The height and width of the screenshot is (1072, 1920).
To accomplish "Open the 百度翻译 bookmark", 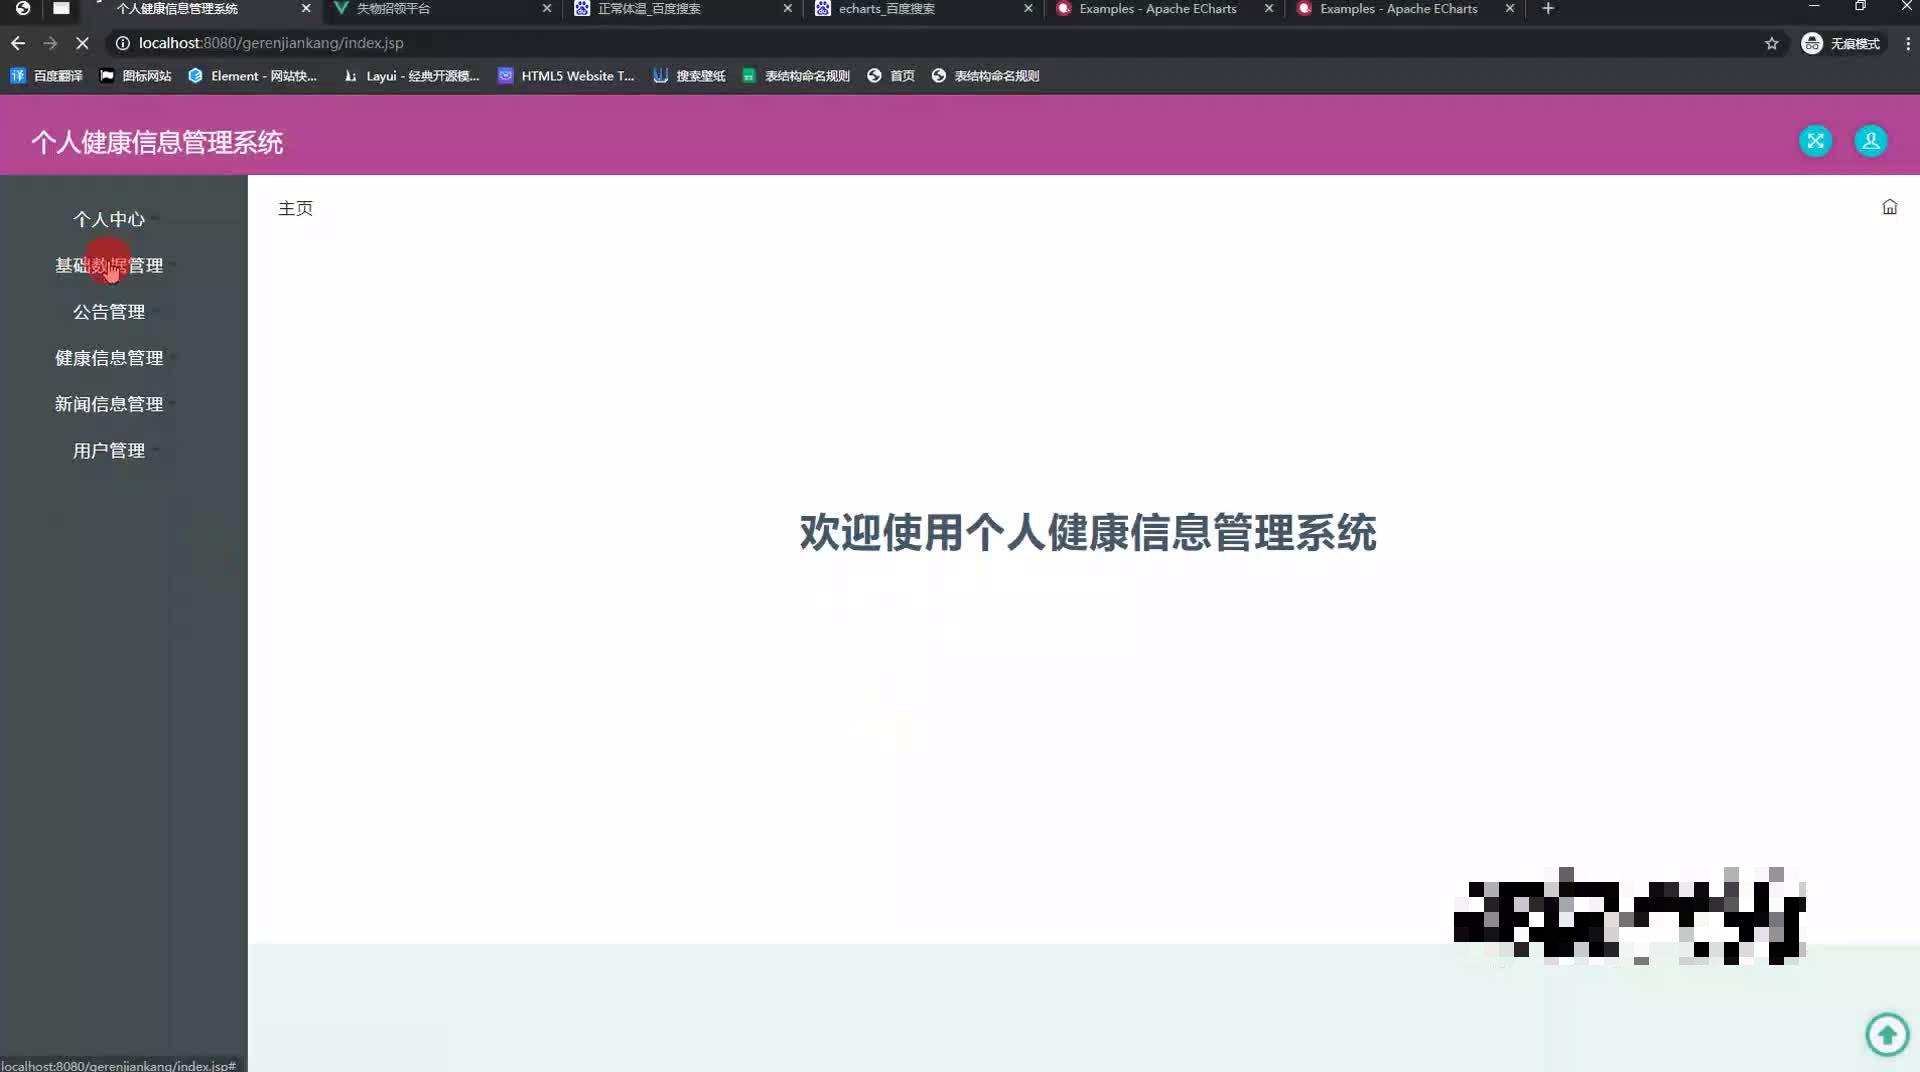I will point(46,76).
